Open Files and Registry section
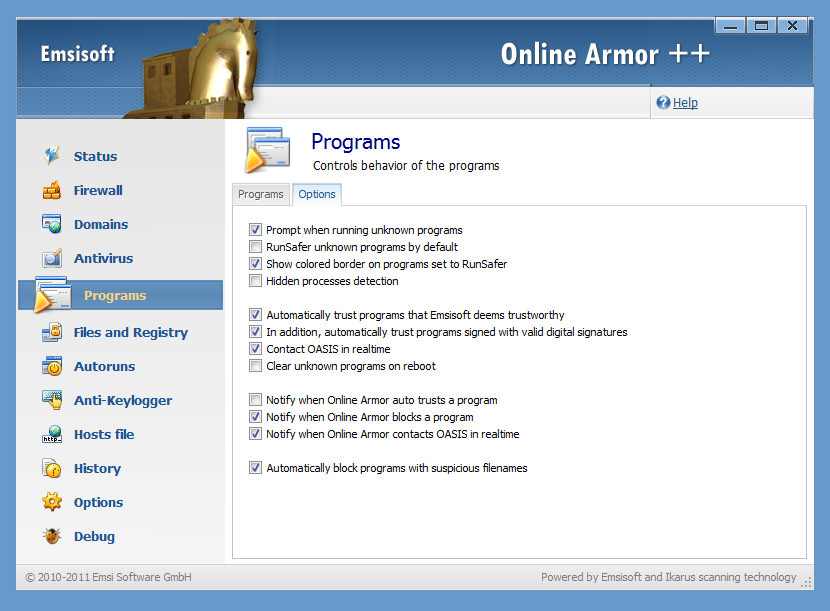Viewport: 830px width, 611px height. coord(131,333)
